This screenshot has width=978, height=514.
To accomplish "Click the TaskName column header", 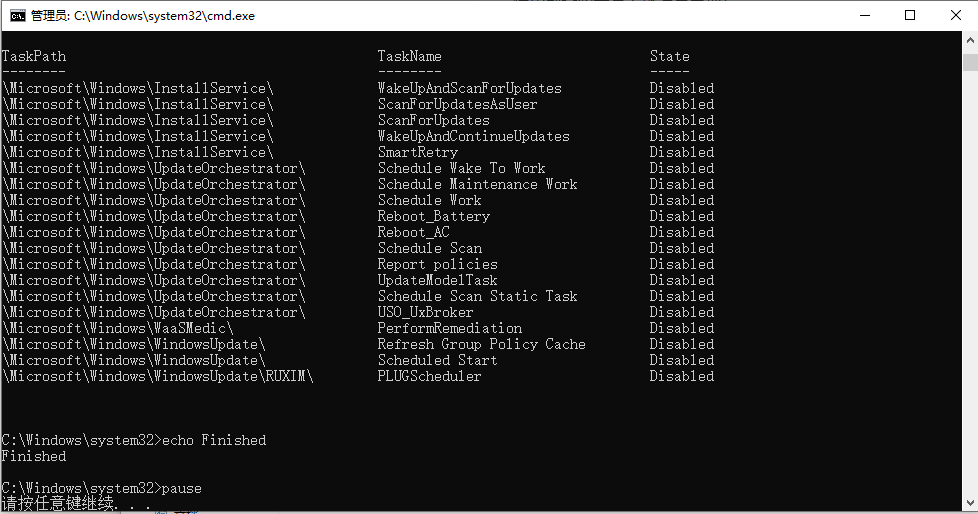I will tap(410, 56).
